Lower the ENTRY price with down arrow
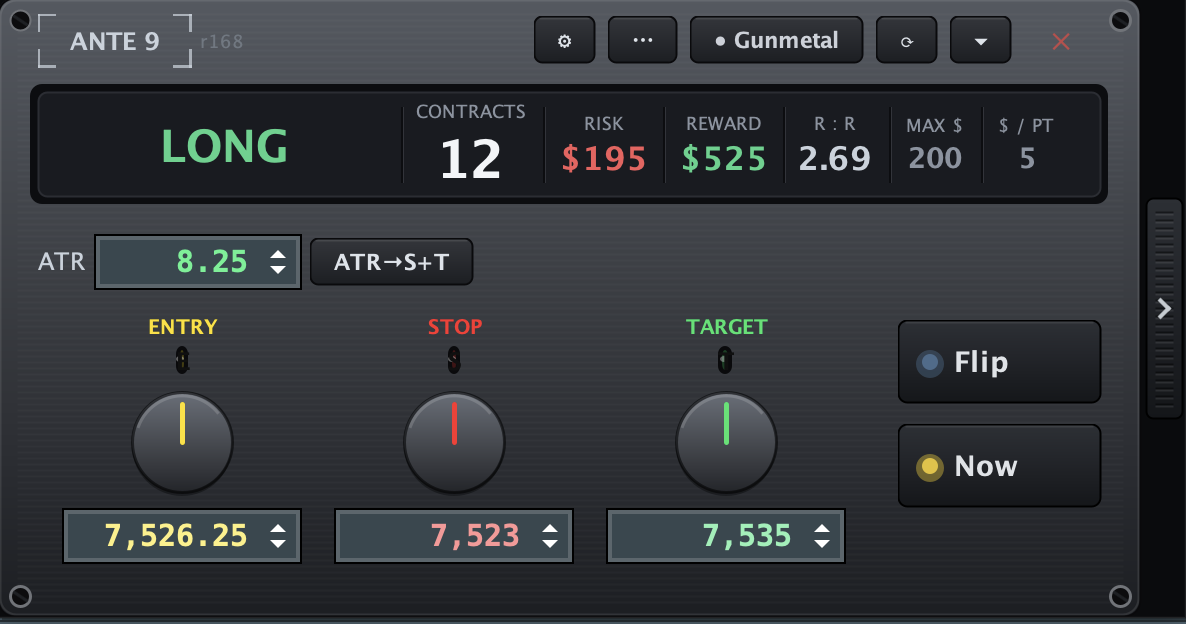1186x624 pixels. 278,543
